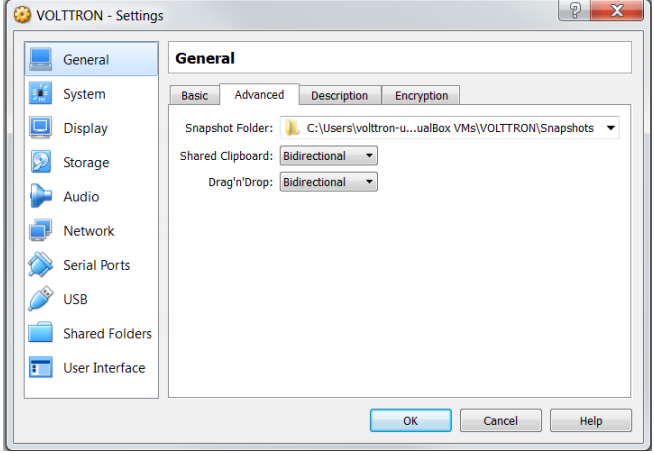Click the User Interface window icon
654x453 pixels.
(x=40, y=367)
